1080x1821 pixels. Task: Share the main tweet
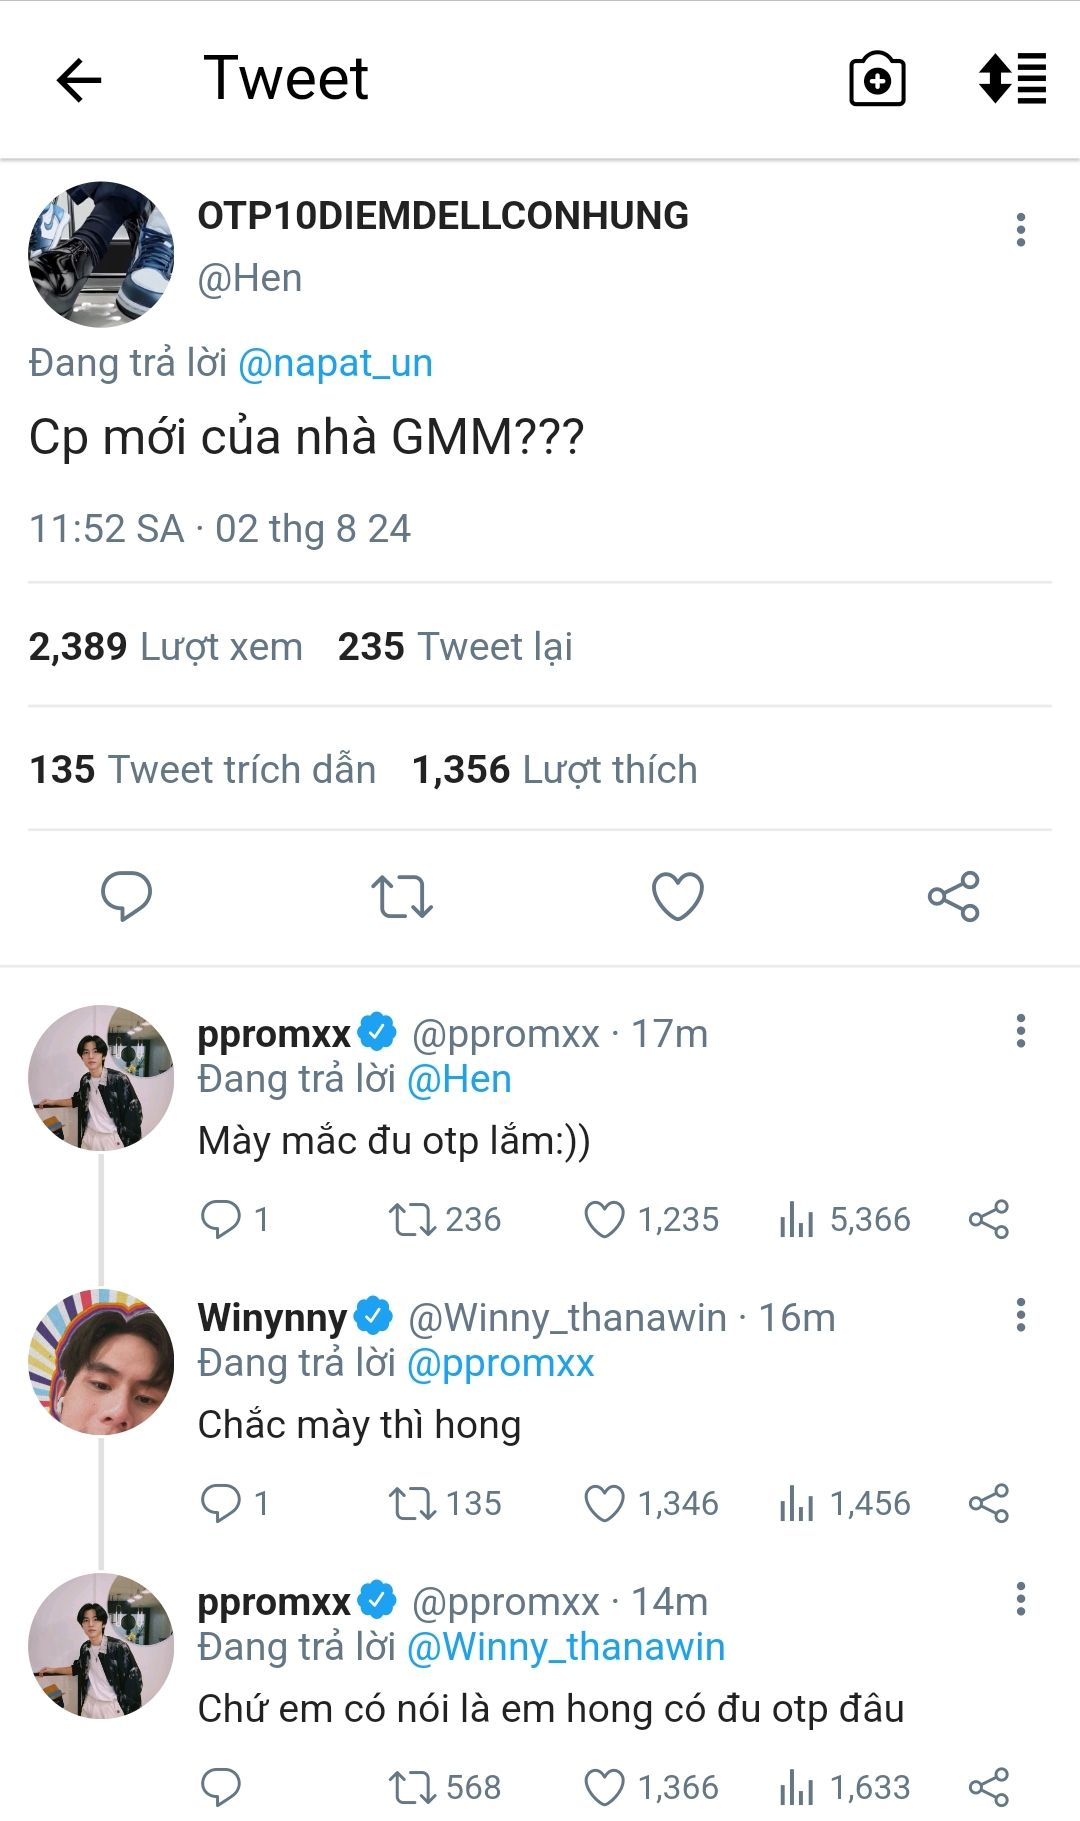(x=953, y=896)
